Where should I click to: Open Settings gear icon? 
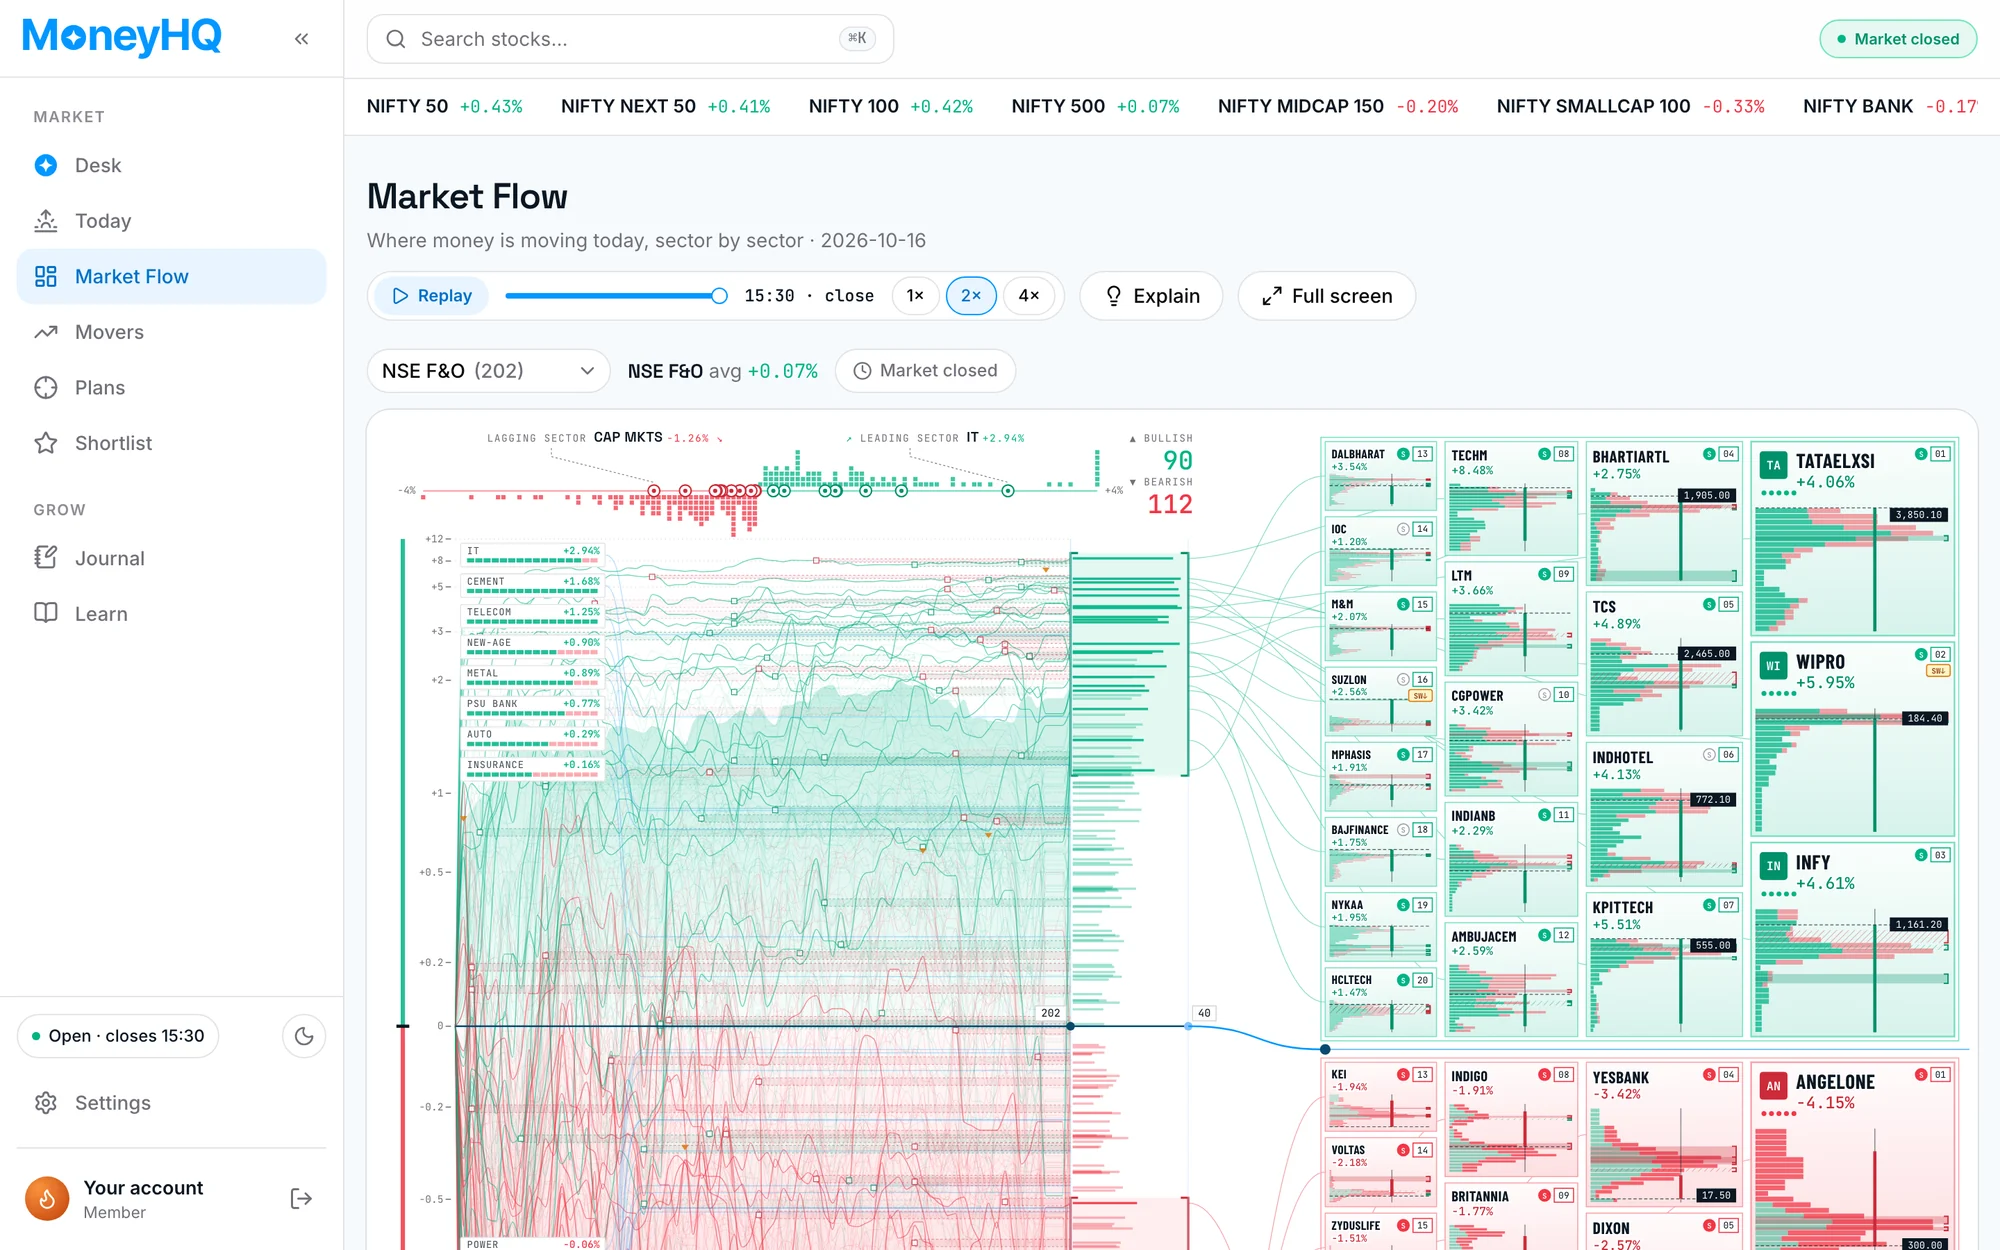point(46,1103)
